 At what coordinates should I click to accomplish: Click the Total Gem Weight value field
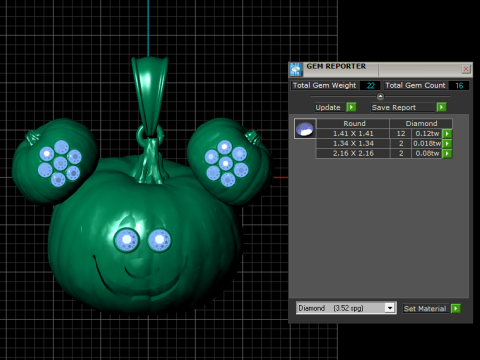[x=370, y=86]
